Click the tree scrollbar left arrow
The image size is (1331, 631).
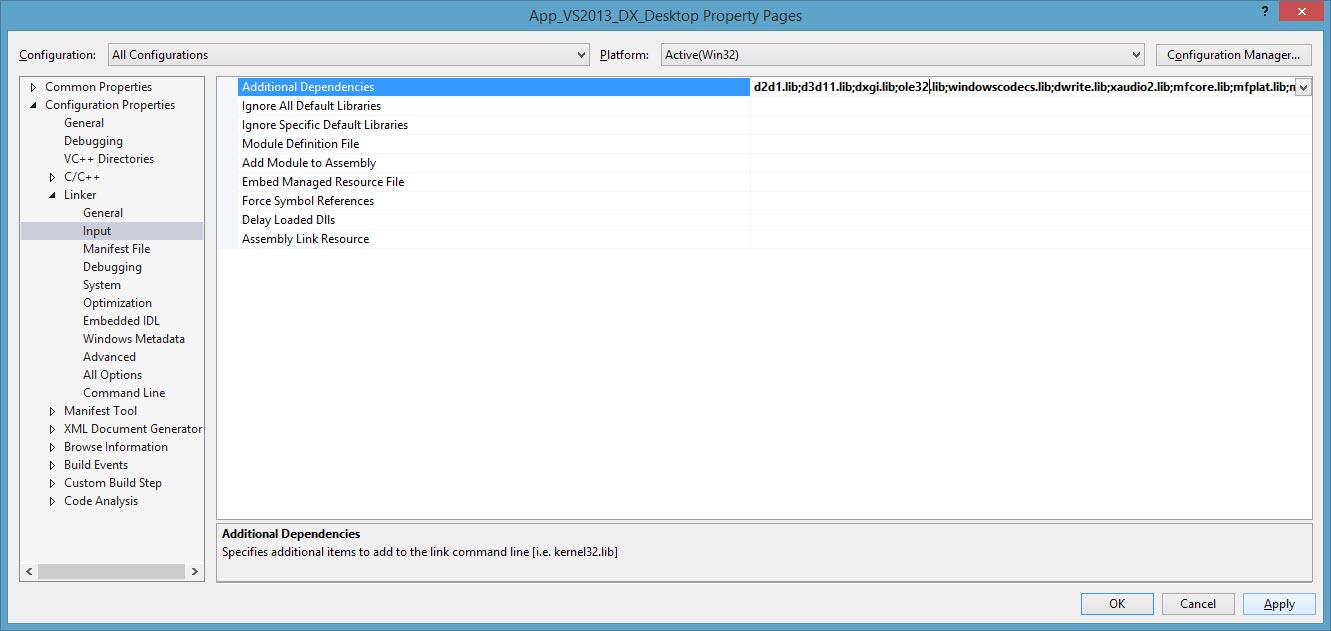pyautogui.click(x=29, y=572)
